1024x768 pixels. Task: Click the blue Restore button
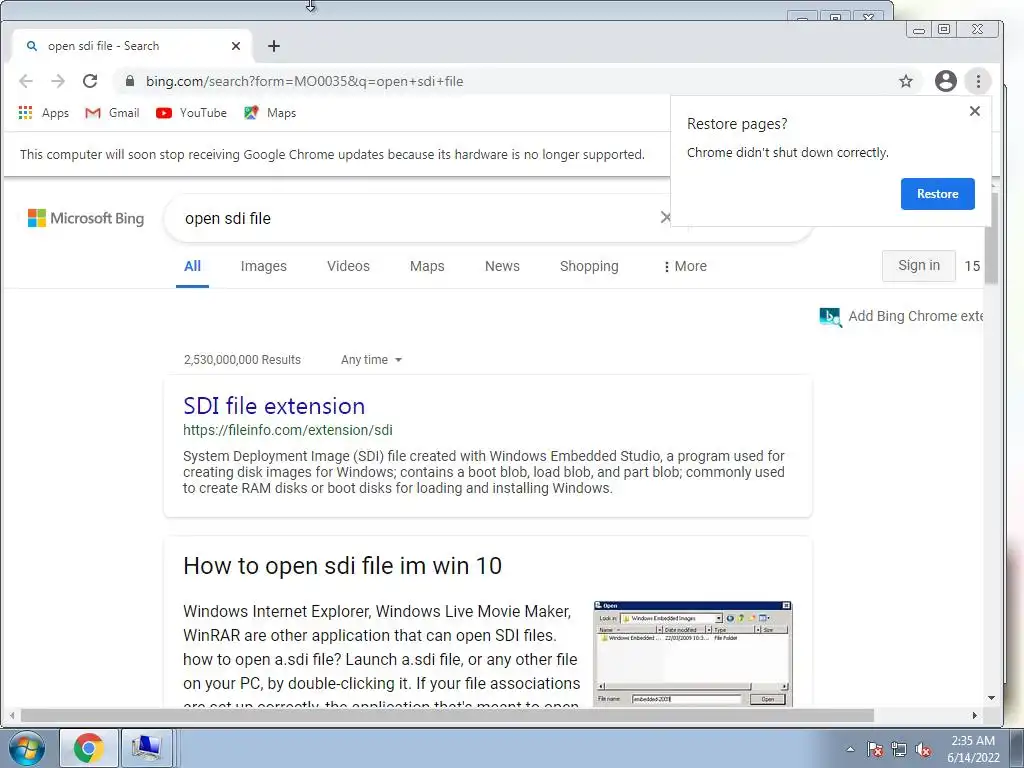pyautogui.click(x=937, y=194)
